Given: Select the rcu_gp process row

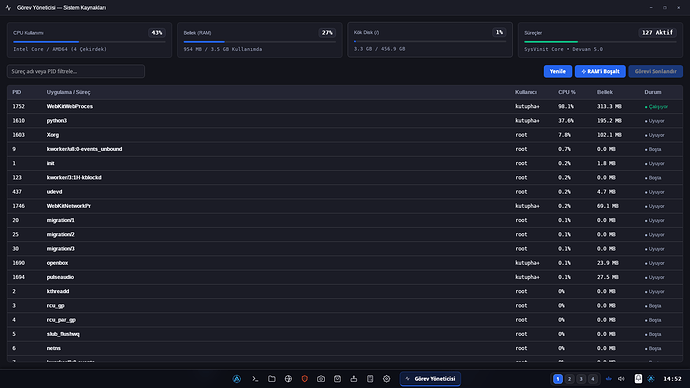Looking at the screenshot, I should coord(345,306).
